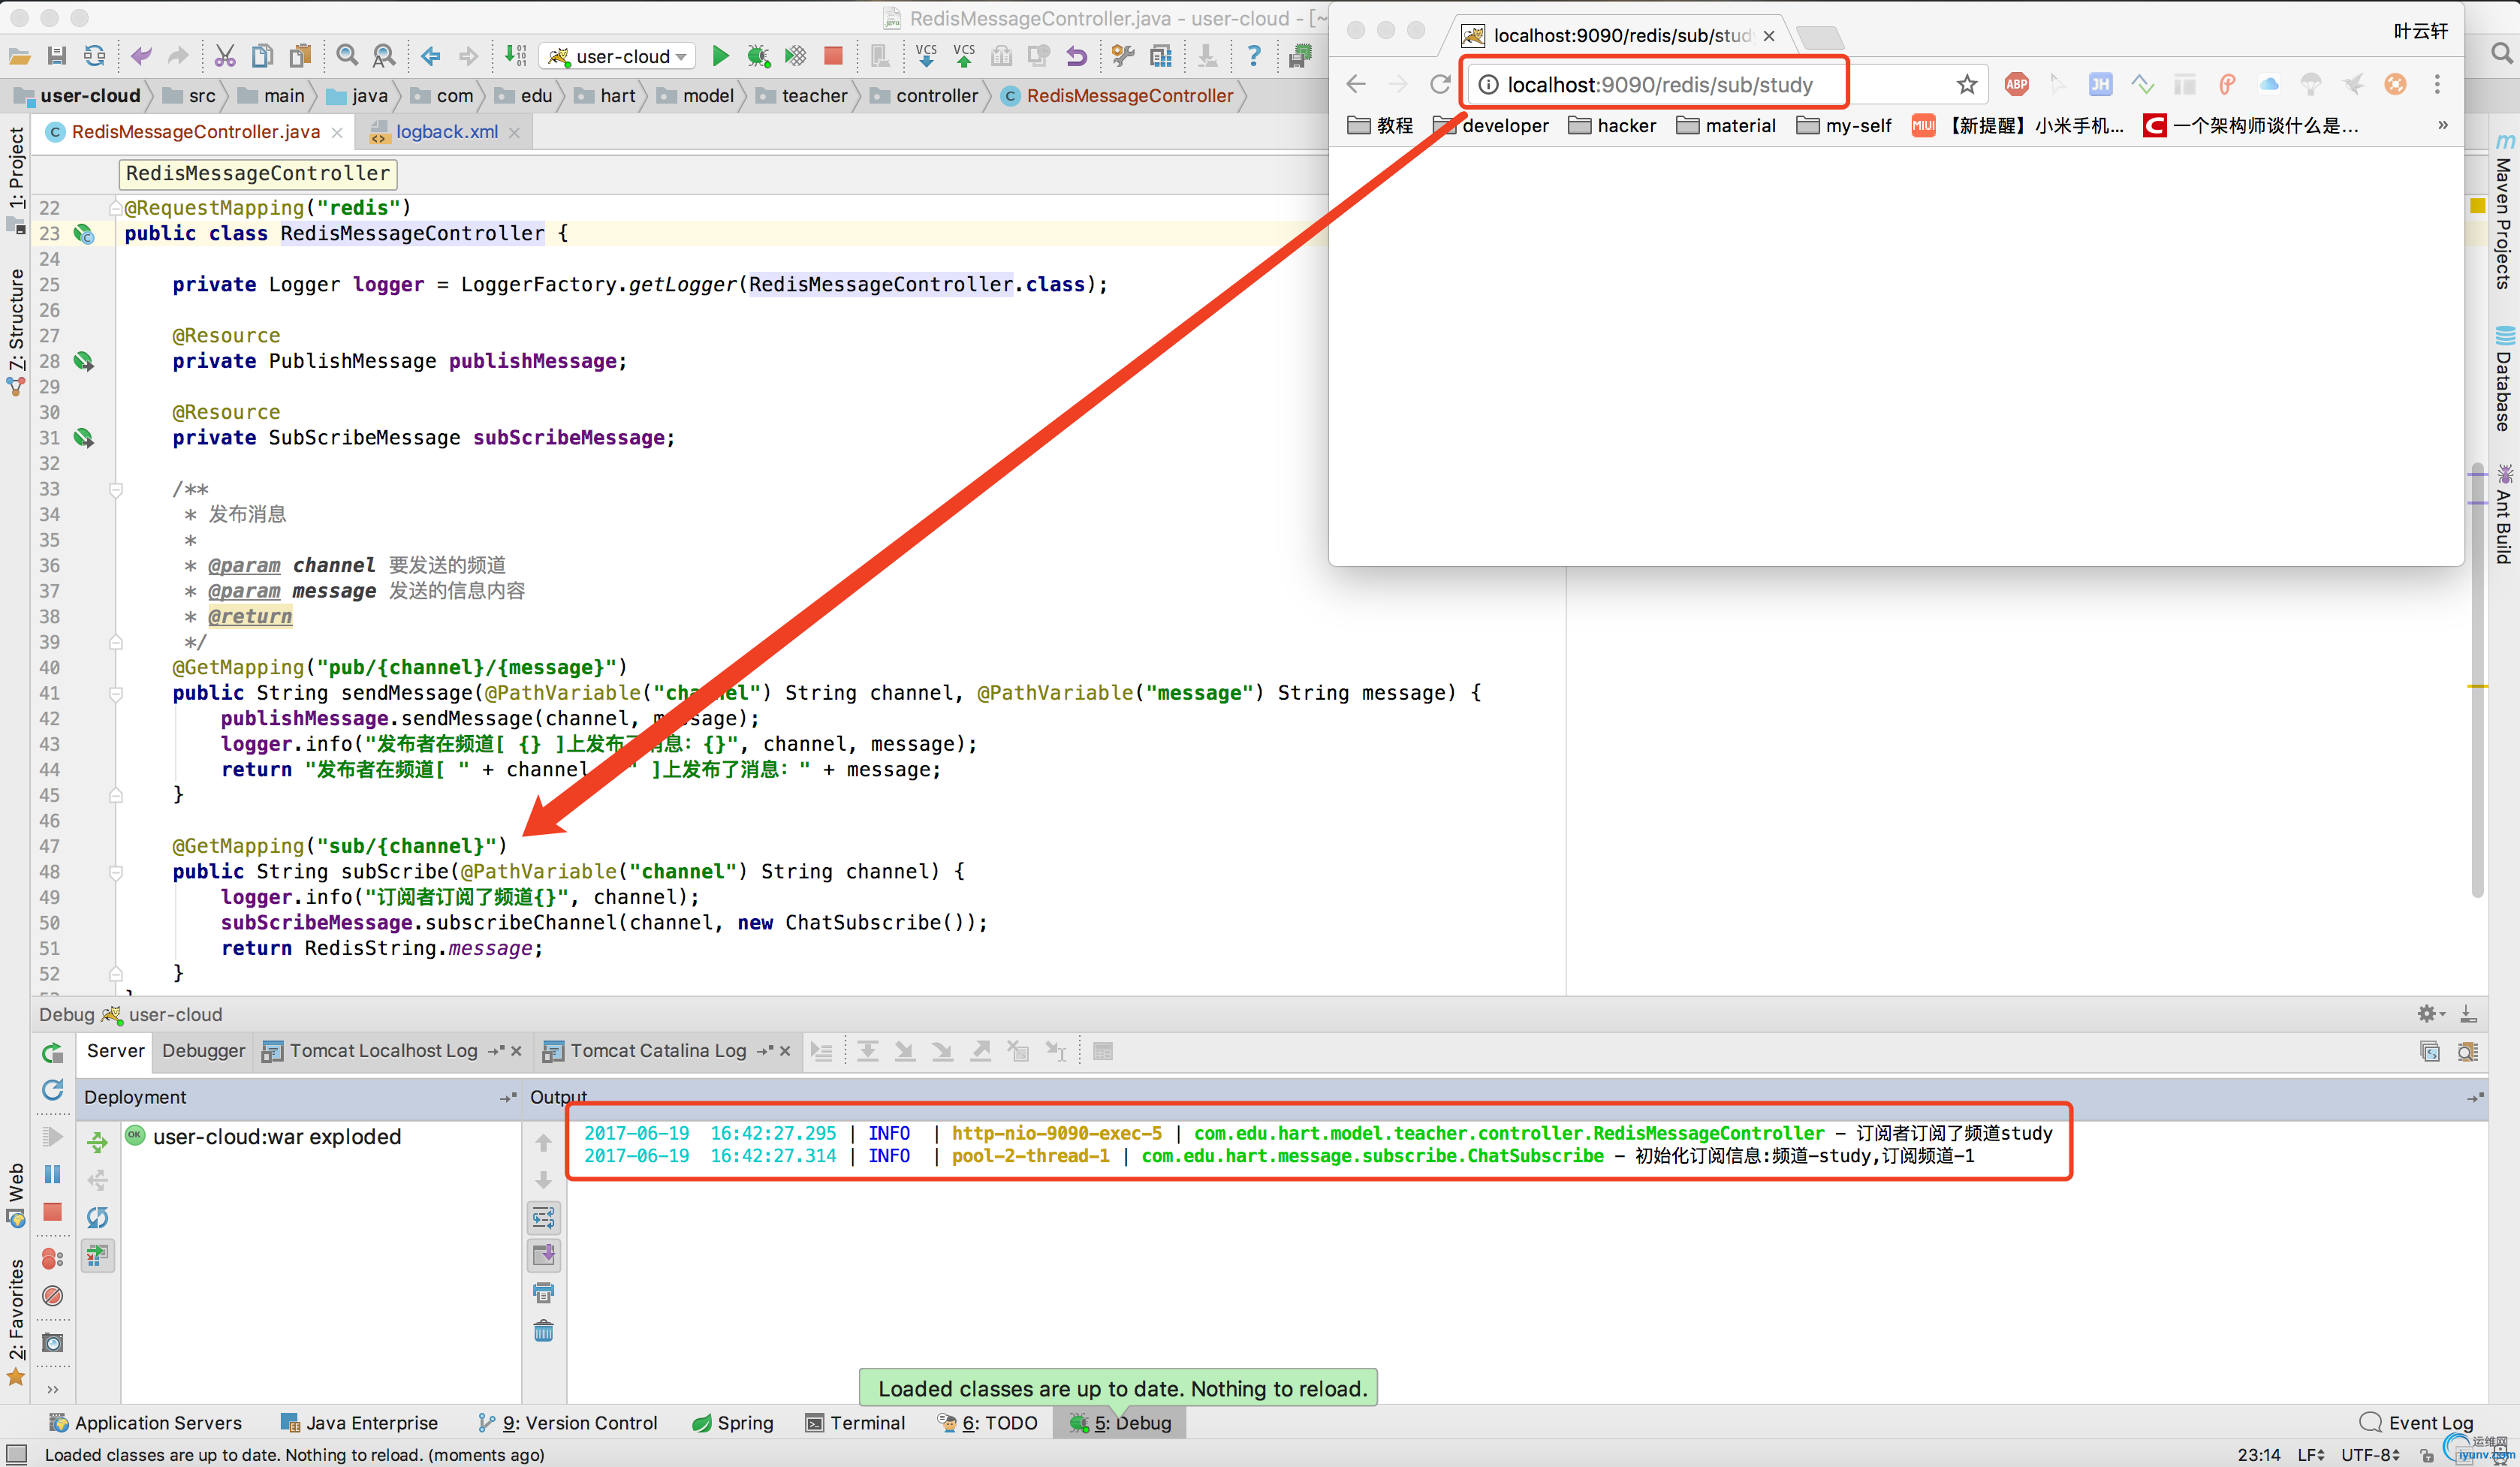Open the Terminal tool window
This screenshot has width=2520, height=1467.
click(x=856, y=1423)
